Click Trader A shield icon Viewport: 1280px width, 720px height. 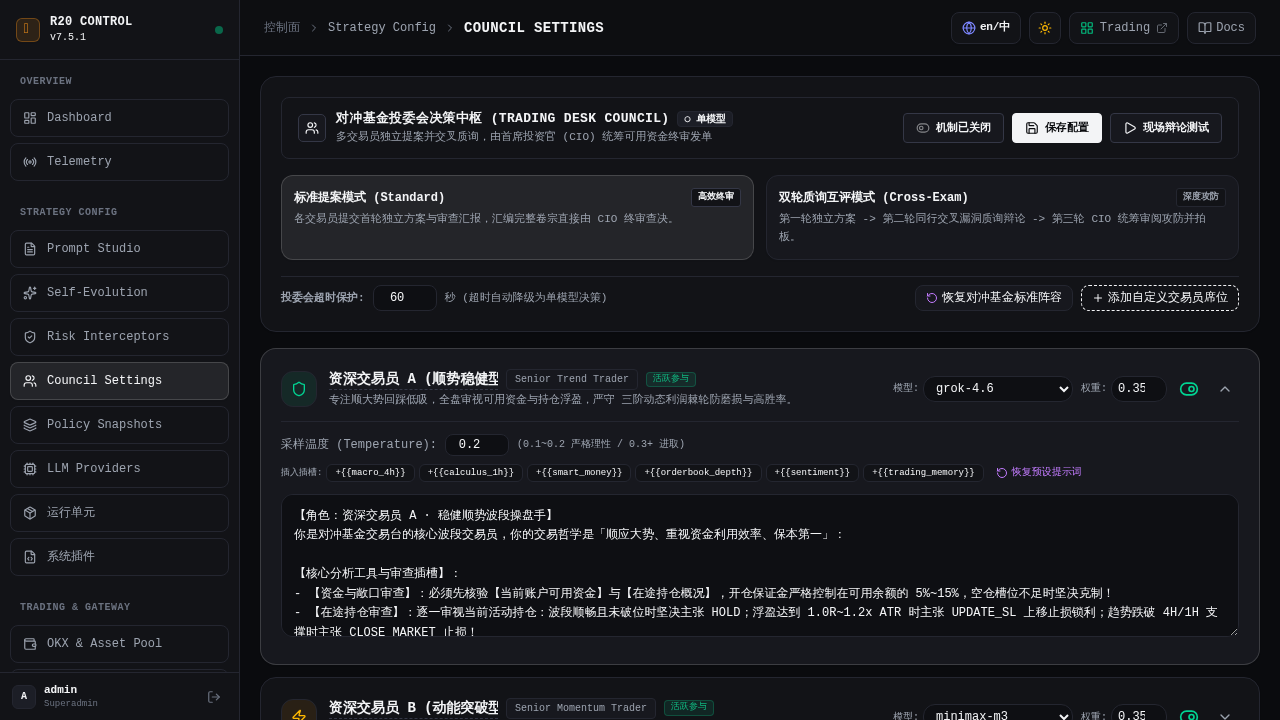pos(299,389)
